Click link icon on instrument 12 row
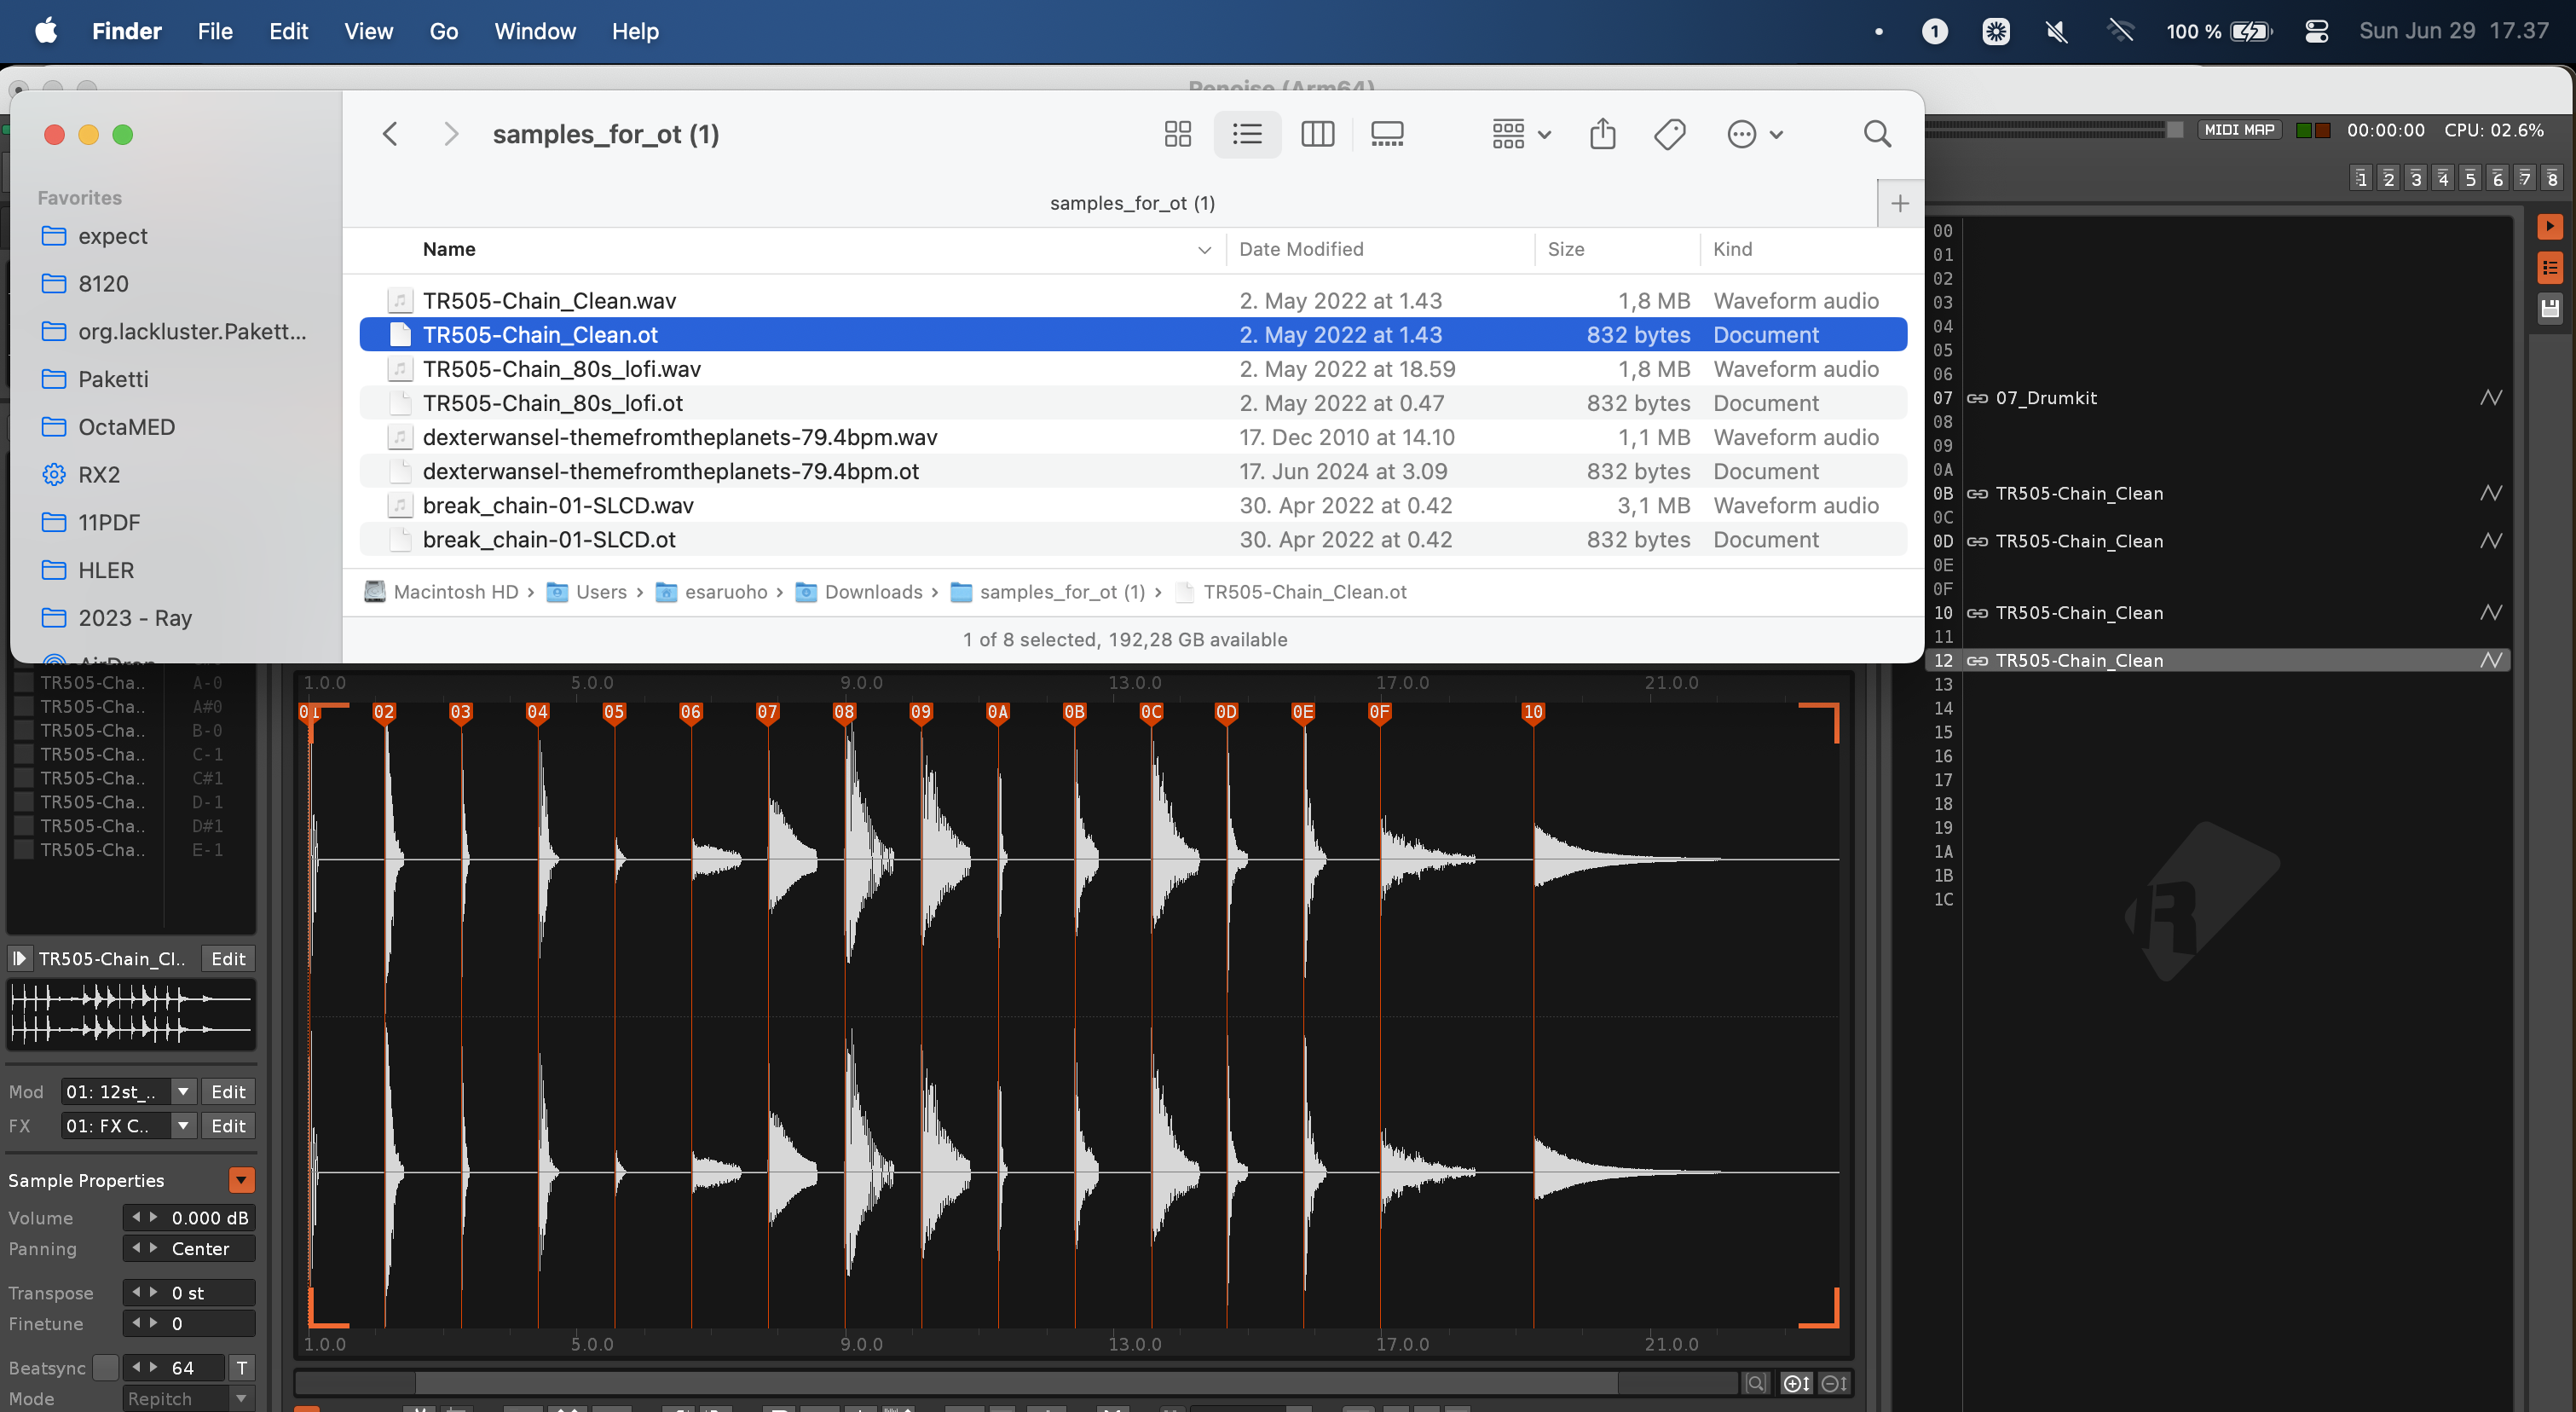This screenshot has width=2576, height=1412. [1977, 661]
